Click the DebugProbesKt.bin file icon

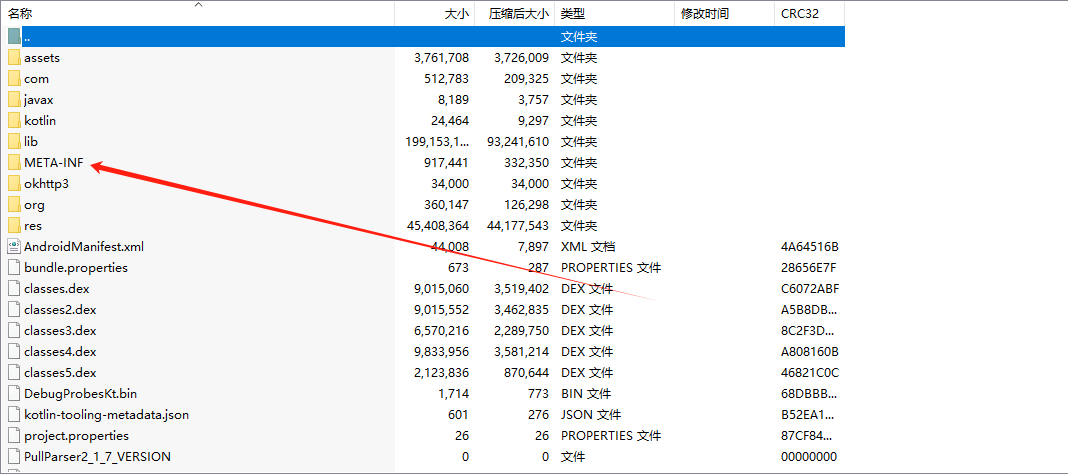pyautogui.click(x=14, y=394)
